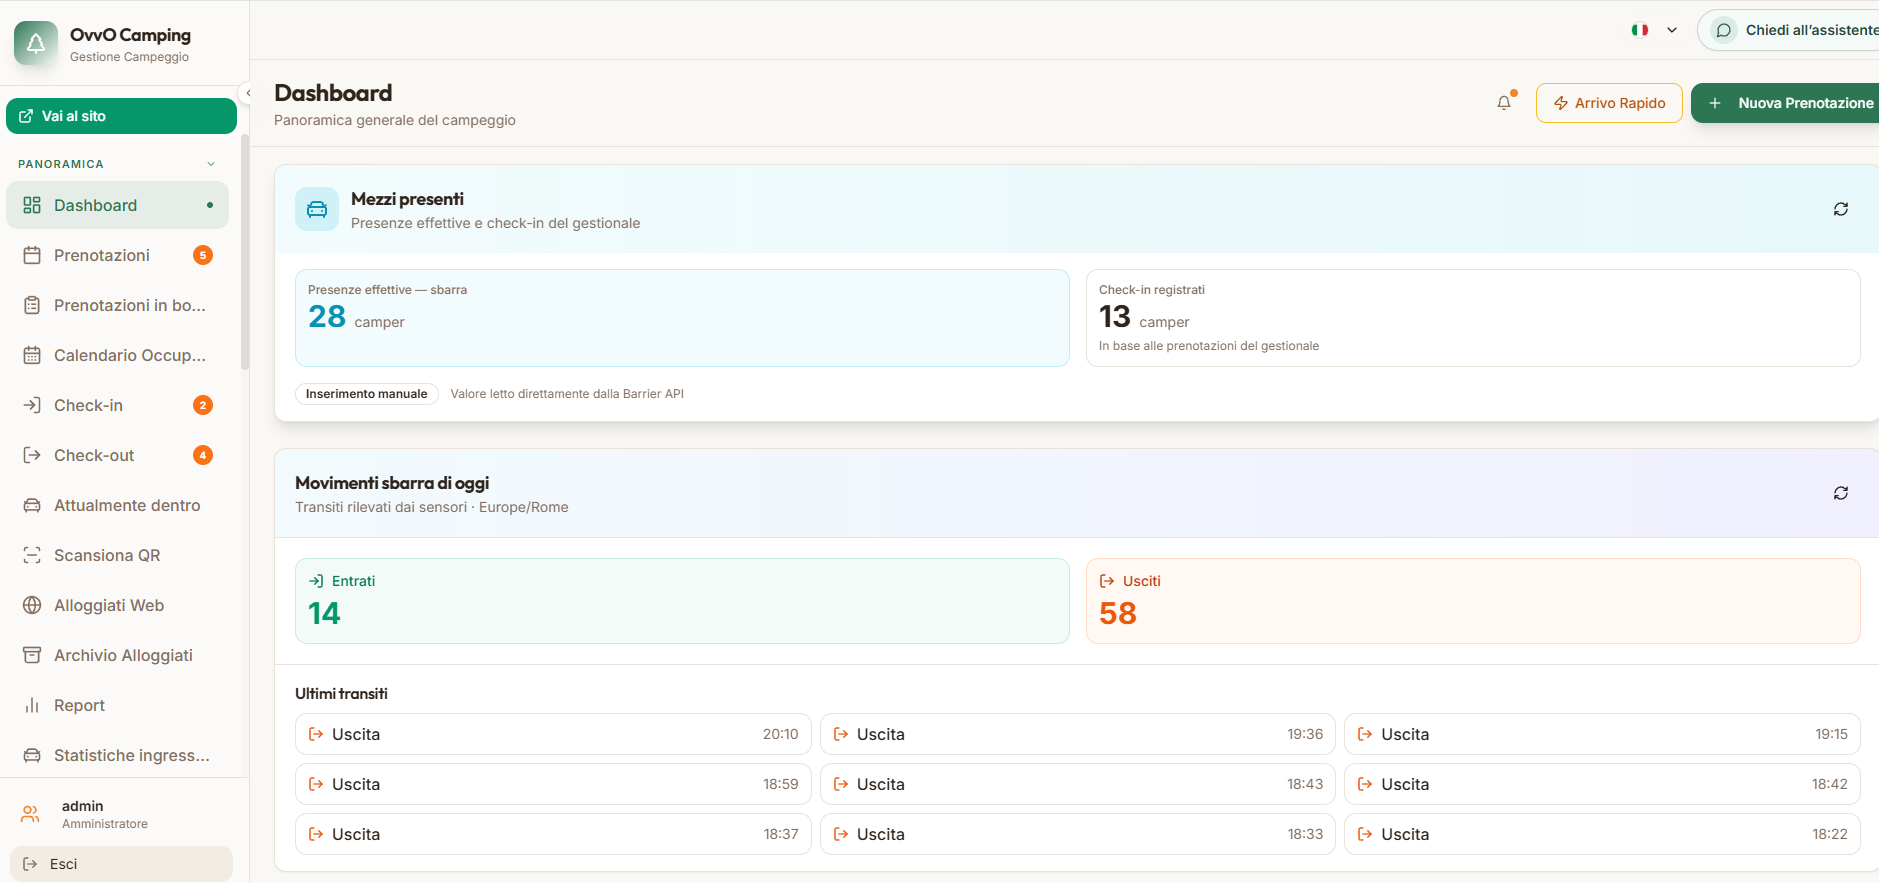The image size is (1879, 883).
Task: Open Check-out section
Action: point(118,455)
